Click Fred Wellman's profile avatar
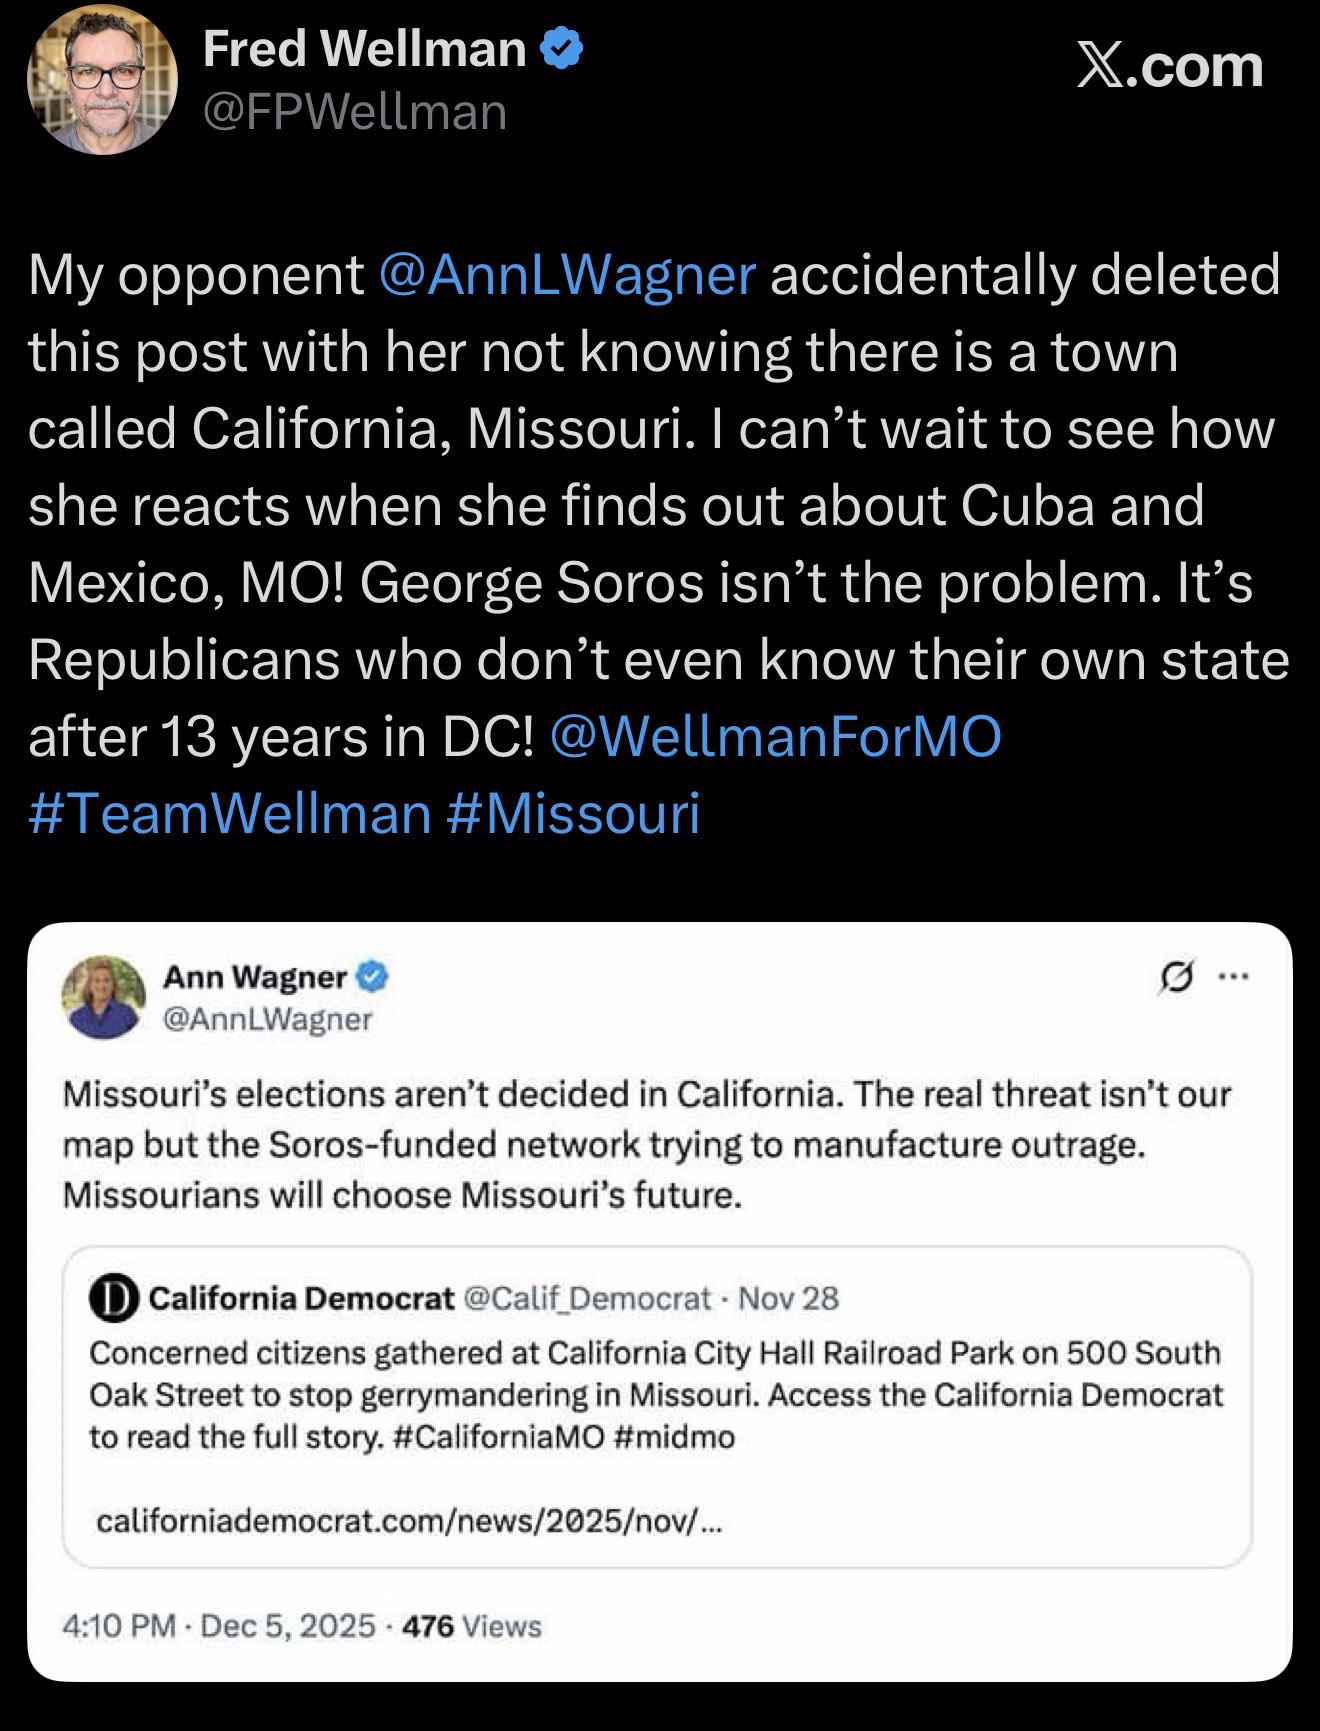The height and width of the screenshot is (1731, 1320). coord(102,79)
